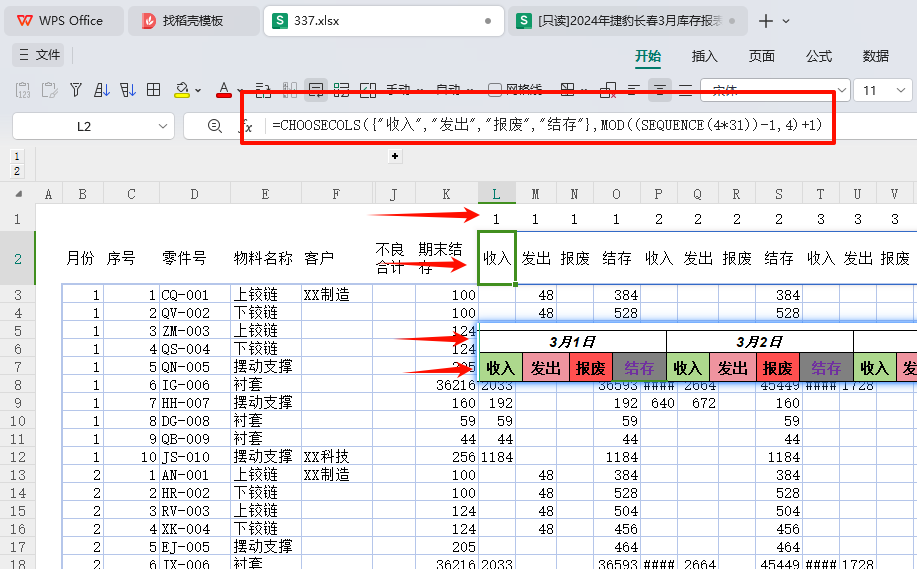Viewport: 917px width, 569px height.
Task: Open the name box dropdown next to L2
Action: (163, 126)
